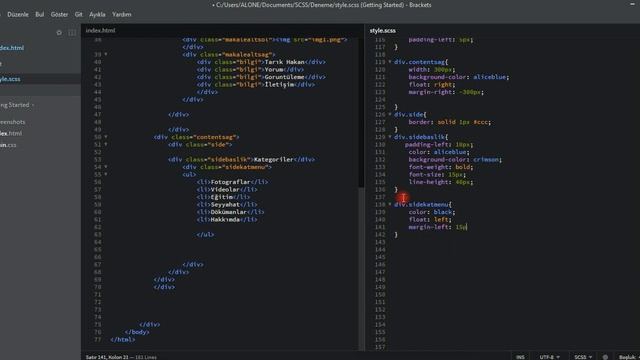Click 'İletişim' text on line 43
The height and width of the screenshot is (360, 640).
279,85
